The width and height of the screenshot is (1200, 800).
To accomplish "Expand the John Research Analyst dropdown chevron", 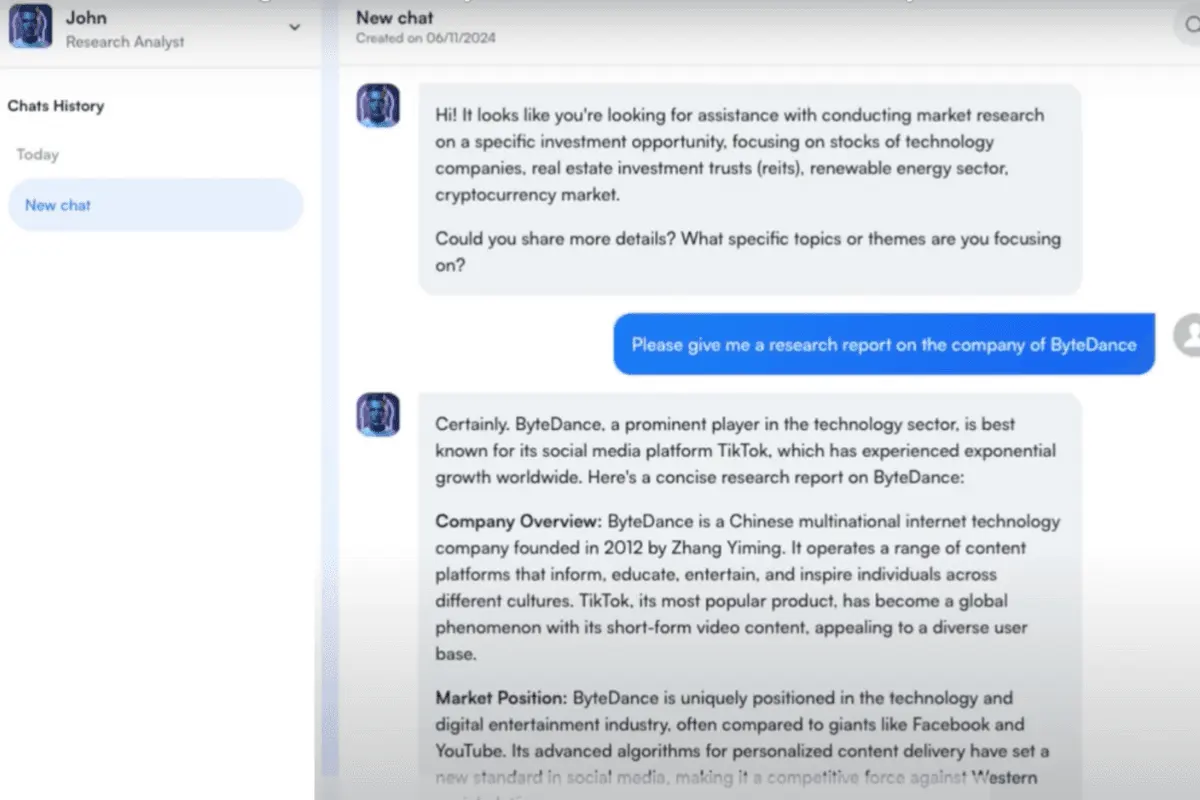I will tap(294, 28).
